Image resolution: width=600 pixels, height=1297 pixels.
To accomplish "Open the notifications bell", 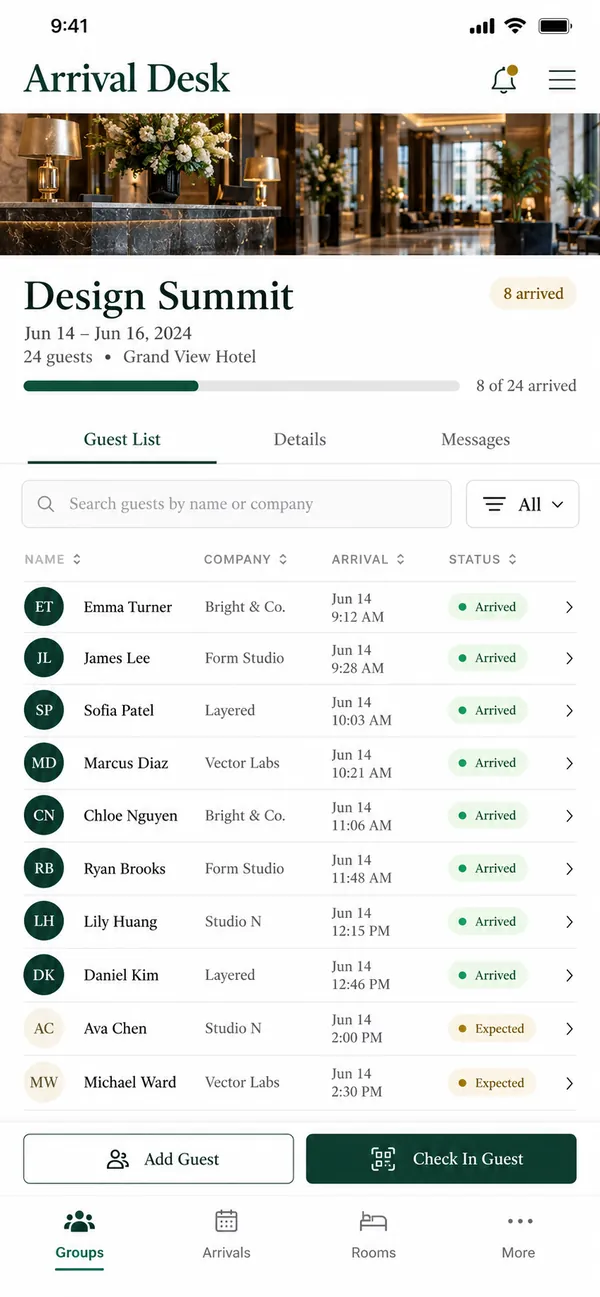I will tap(504, 80).
